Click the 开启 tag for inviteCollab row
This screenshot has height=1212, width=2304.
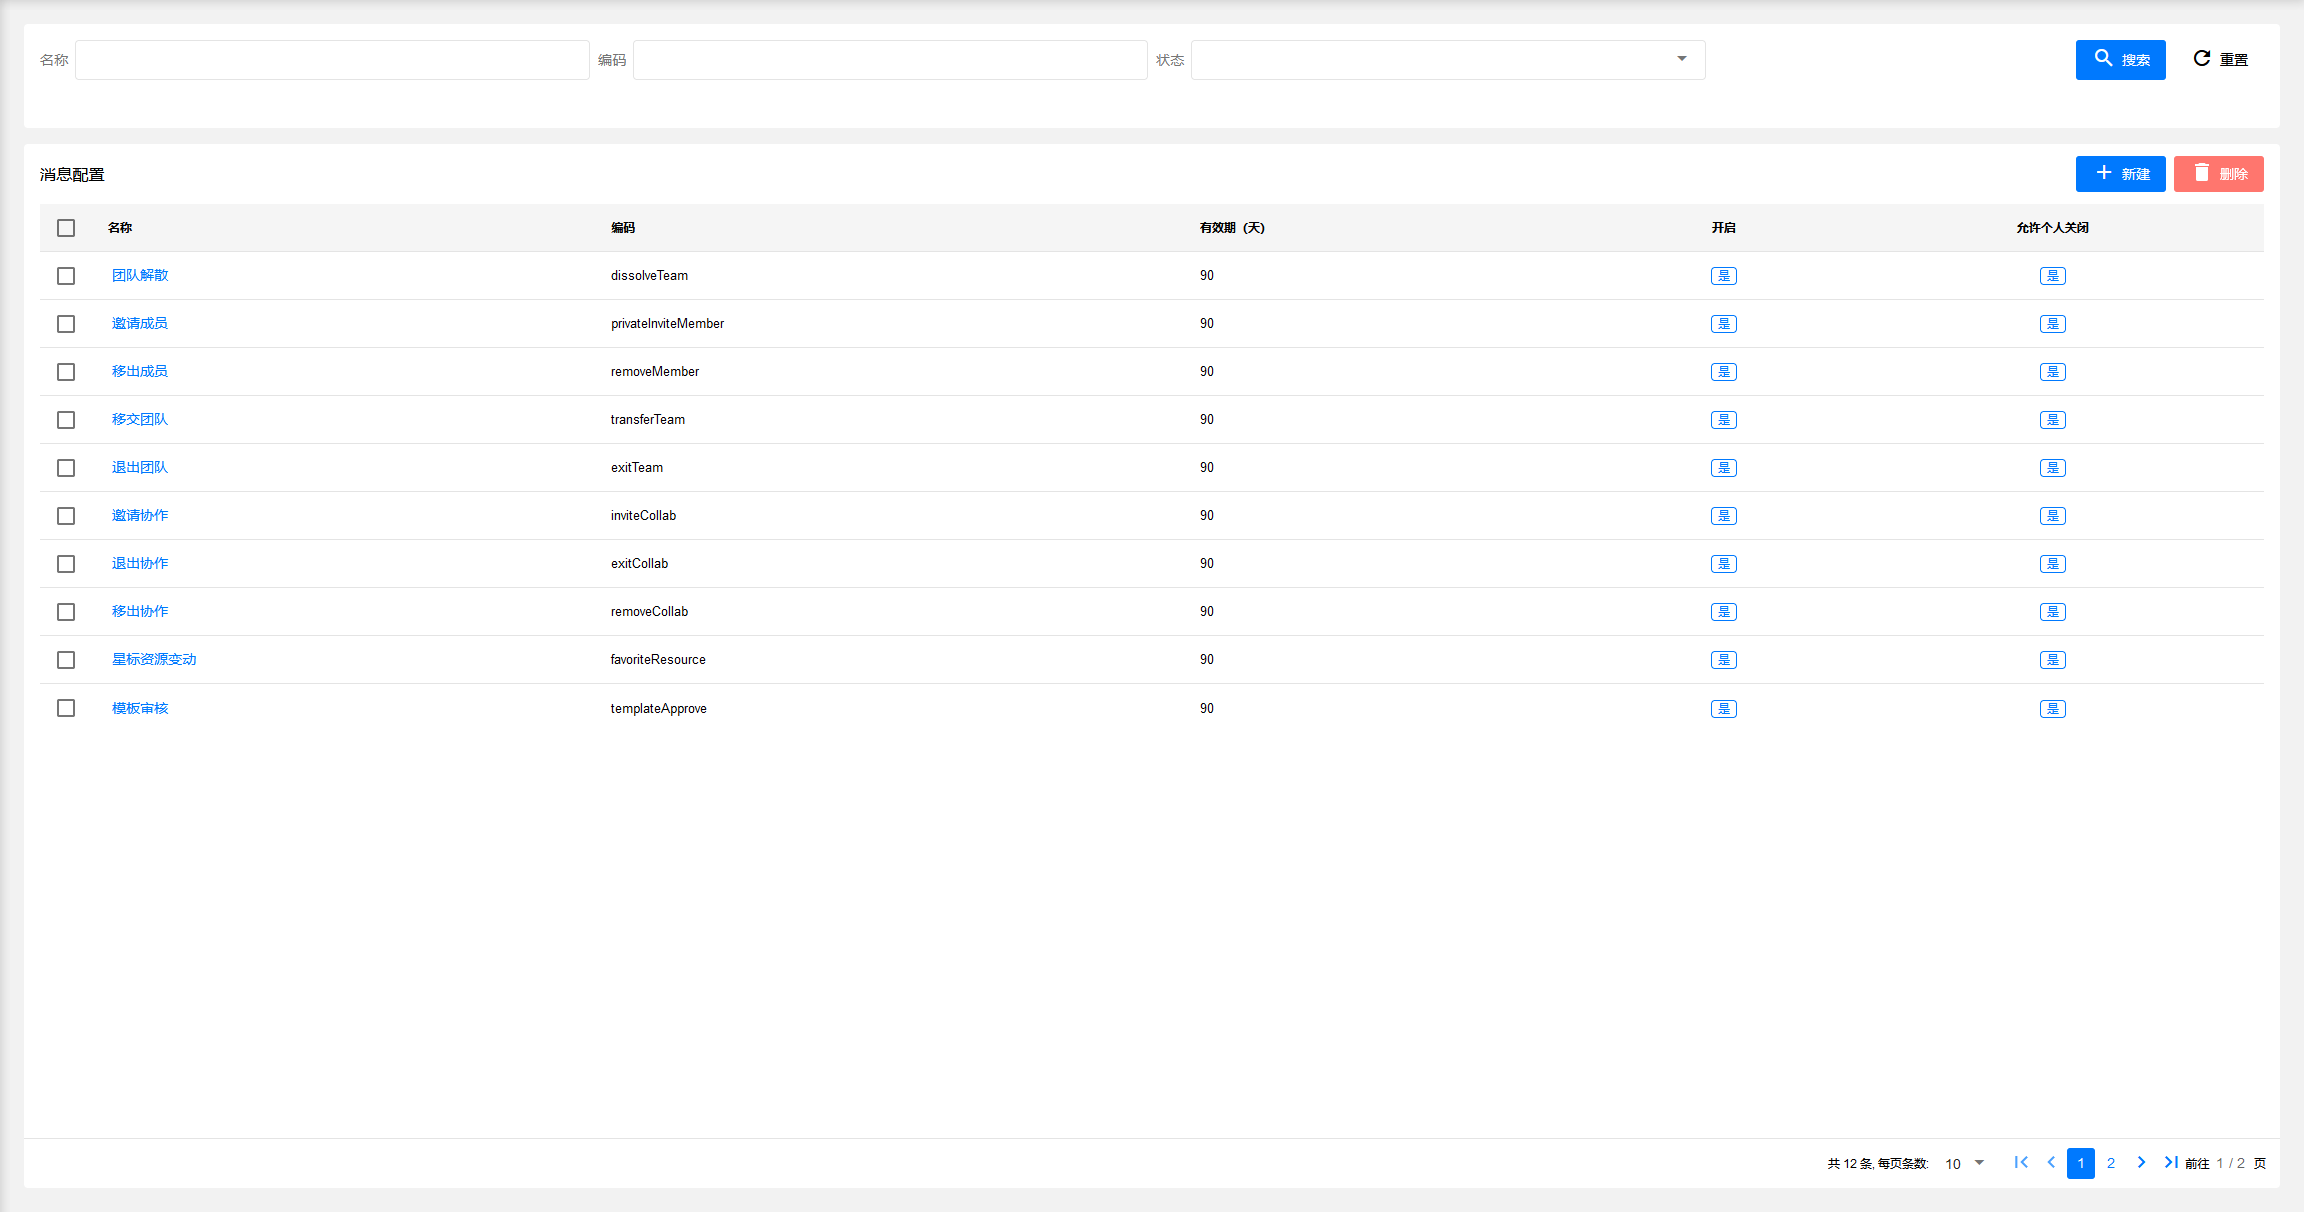tap(1724, 516)
